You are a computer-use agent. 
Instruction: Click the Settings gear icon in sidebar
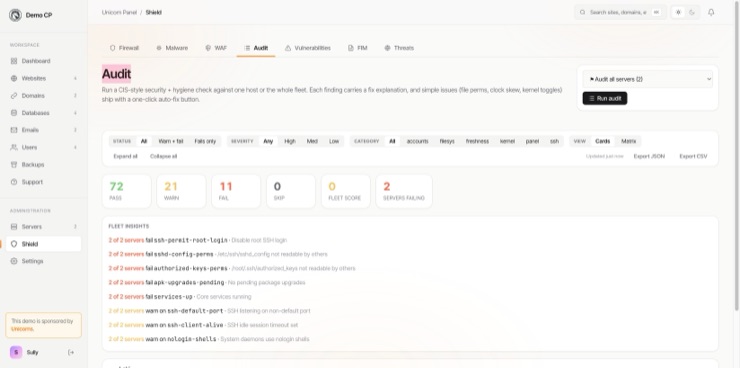click(x=14, y=261)
